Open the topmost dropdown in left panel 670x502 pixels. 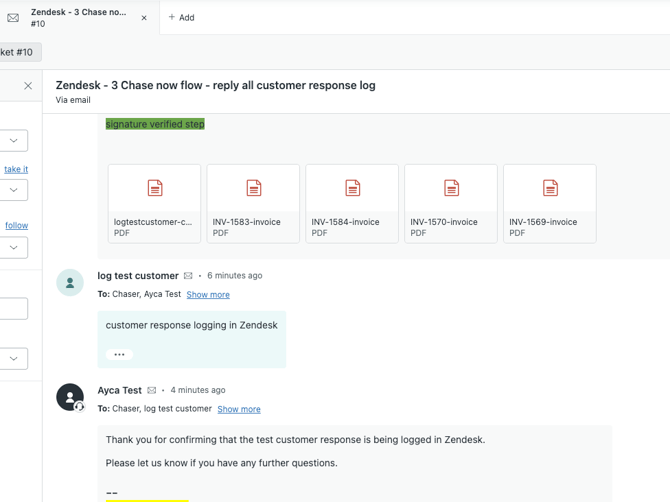[x=14, y=141]
